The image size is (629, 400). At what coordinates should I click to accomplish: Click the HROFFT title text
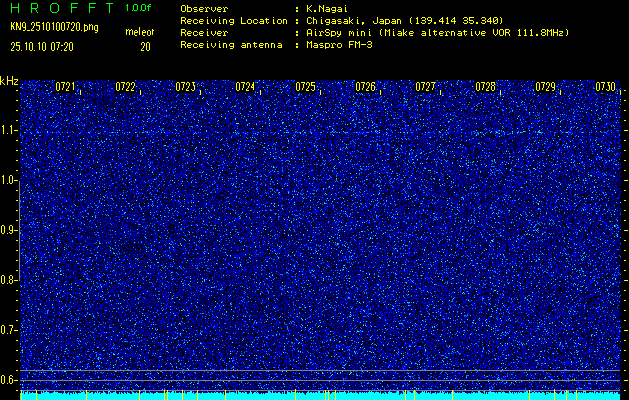coord(62,8)
